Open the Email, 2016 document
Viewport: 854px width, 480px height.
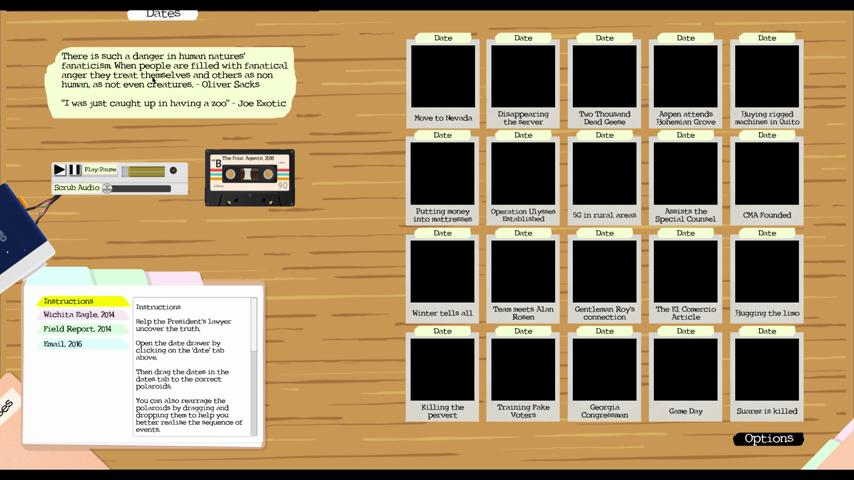point(65,344)
